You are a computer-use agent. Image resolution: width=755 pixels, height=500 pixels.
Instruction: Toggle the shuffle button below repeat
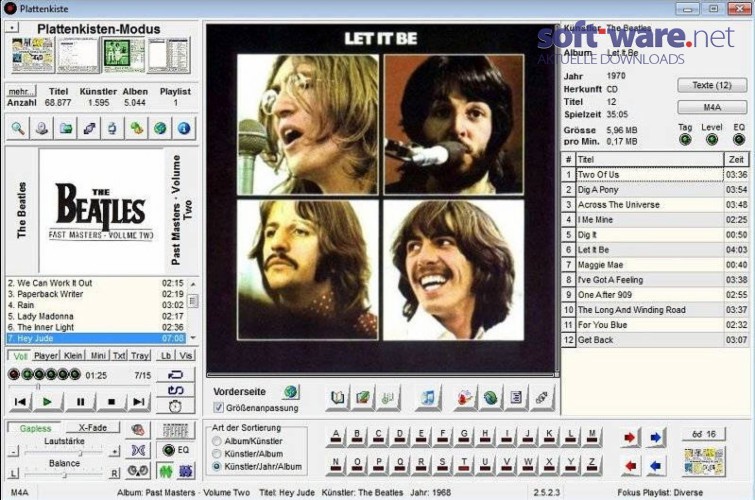pos(175,390)
